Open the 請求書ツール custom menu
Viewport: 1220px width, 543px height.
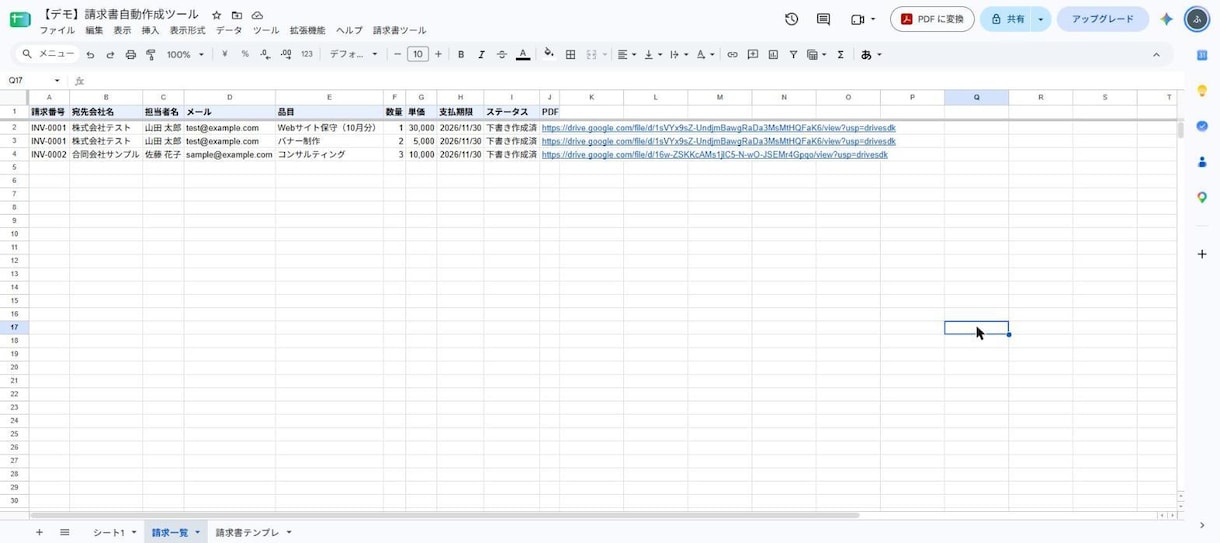tap(400, 31)
